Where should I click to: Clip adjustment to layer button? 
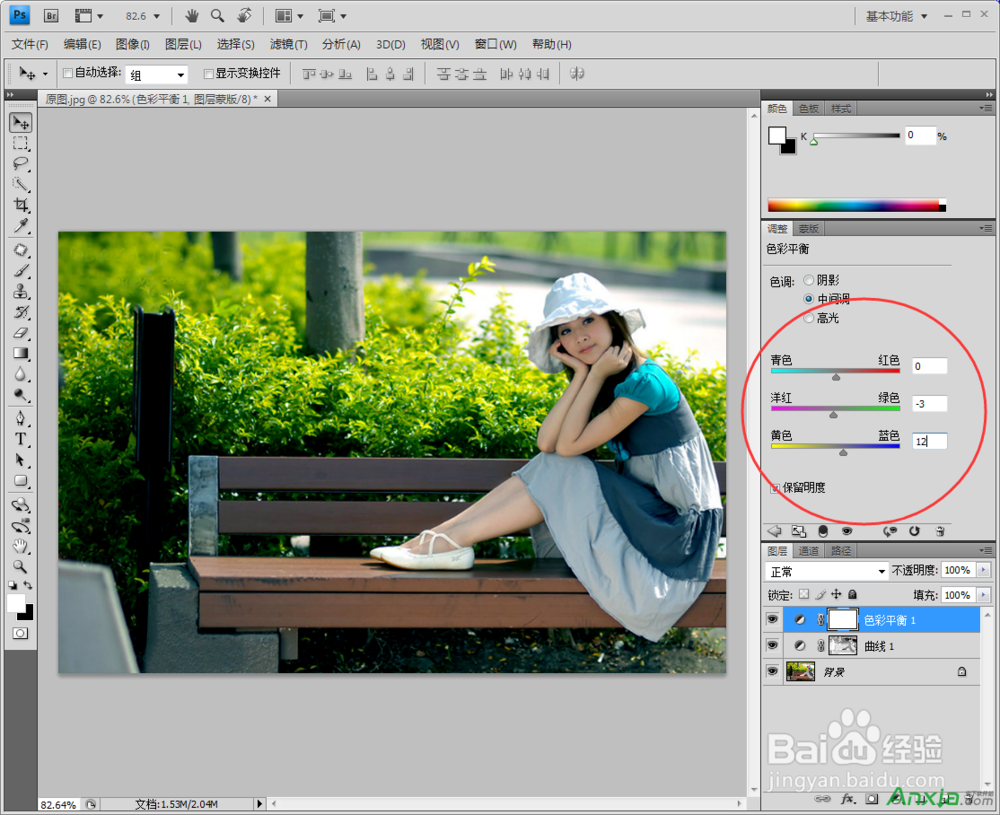823,531
